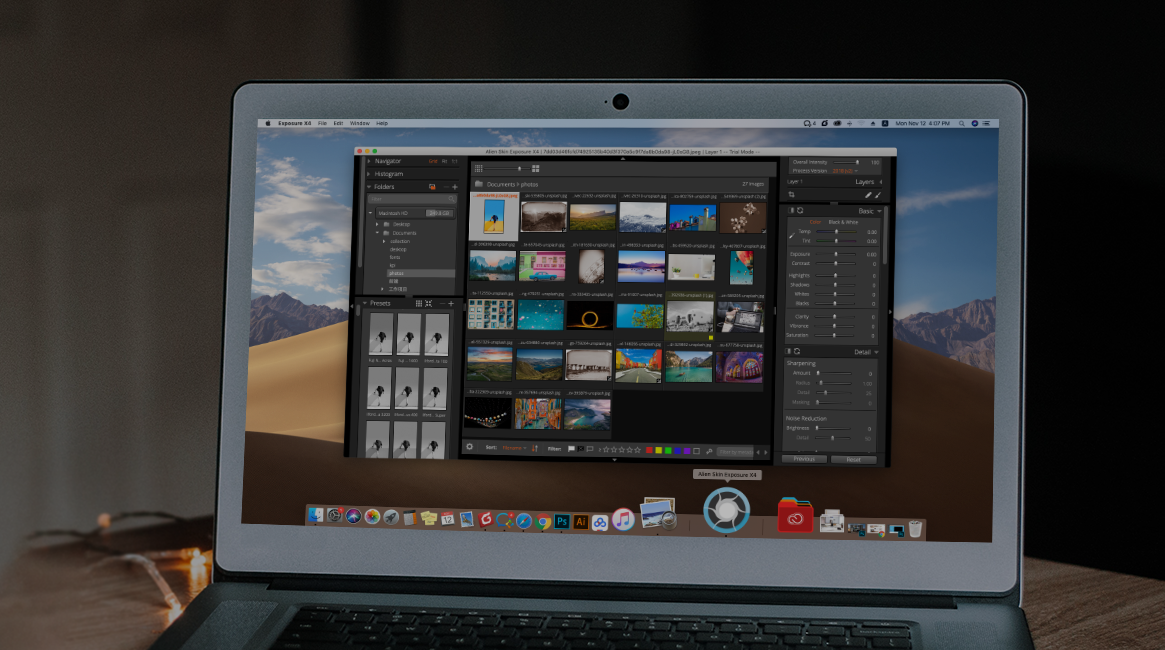Toggle the rejected photo filter icon
The height and width of the screenshot is (650, 1165).
pos(581,448)
